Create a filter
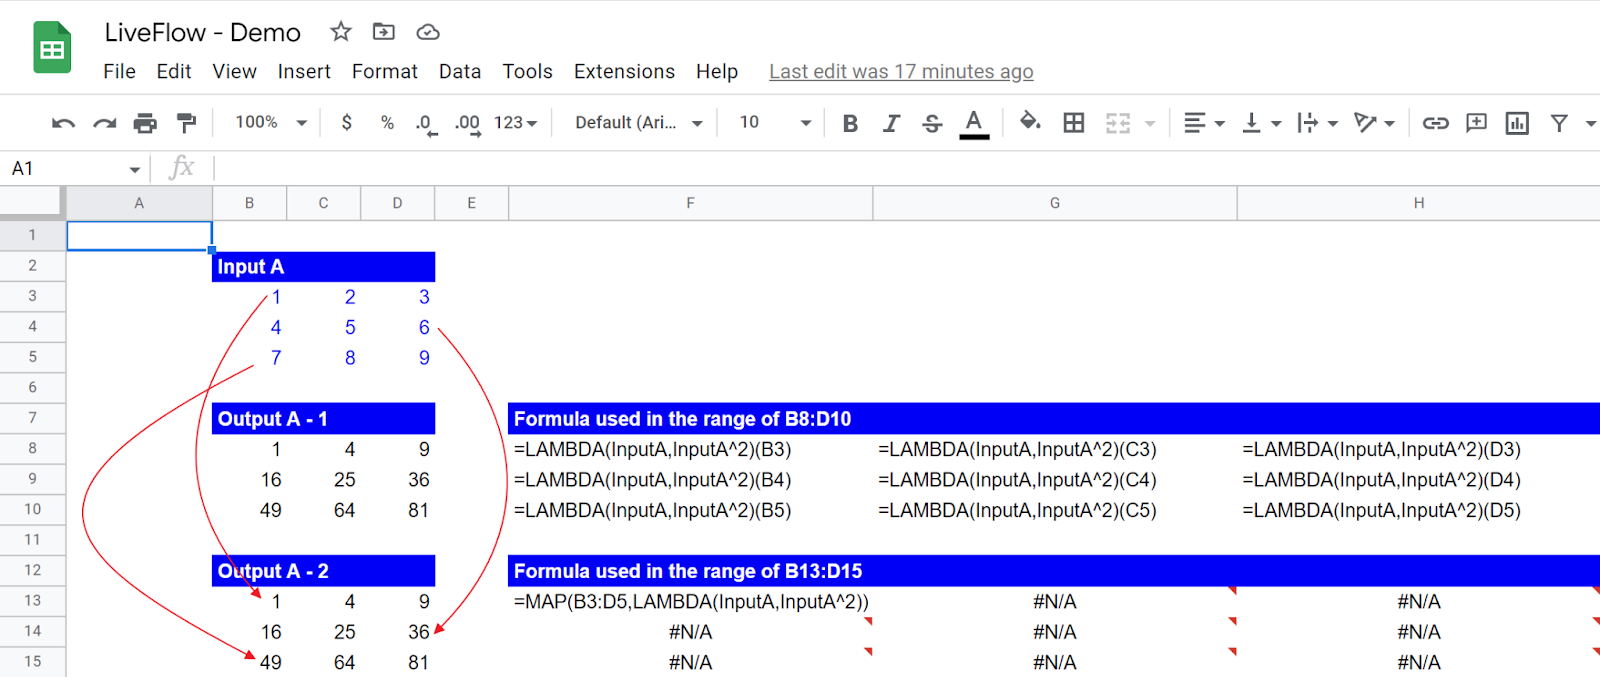1600x677 pixels. point(1559,123)
